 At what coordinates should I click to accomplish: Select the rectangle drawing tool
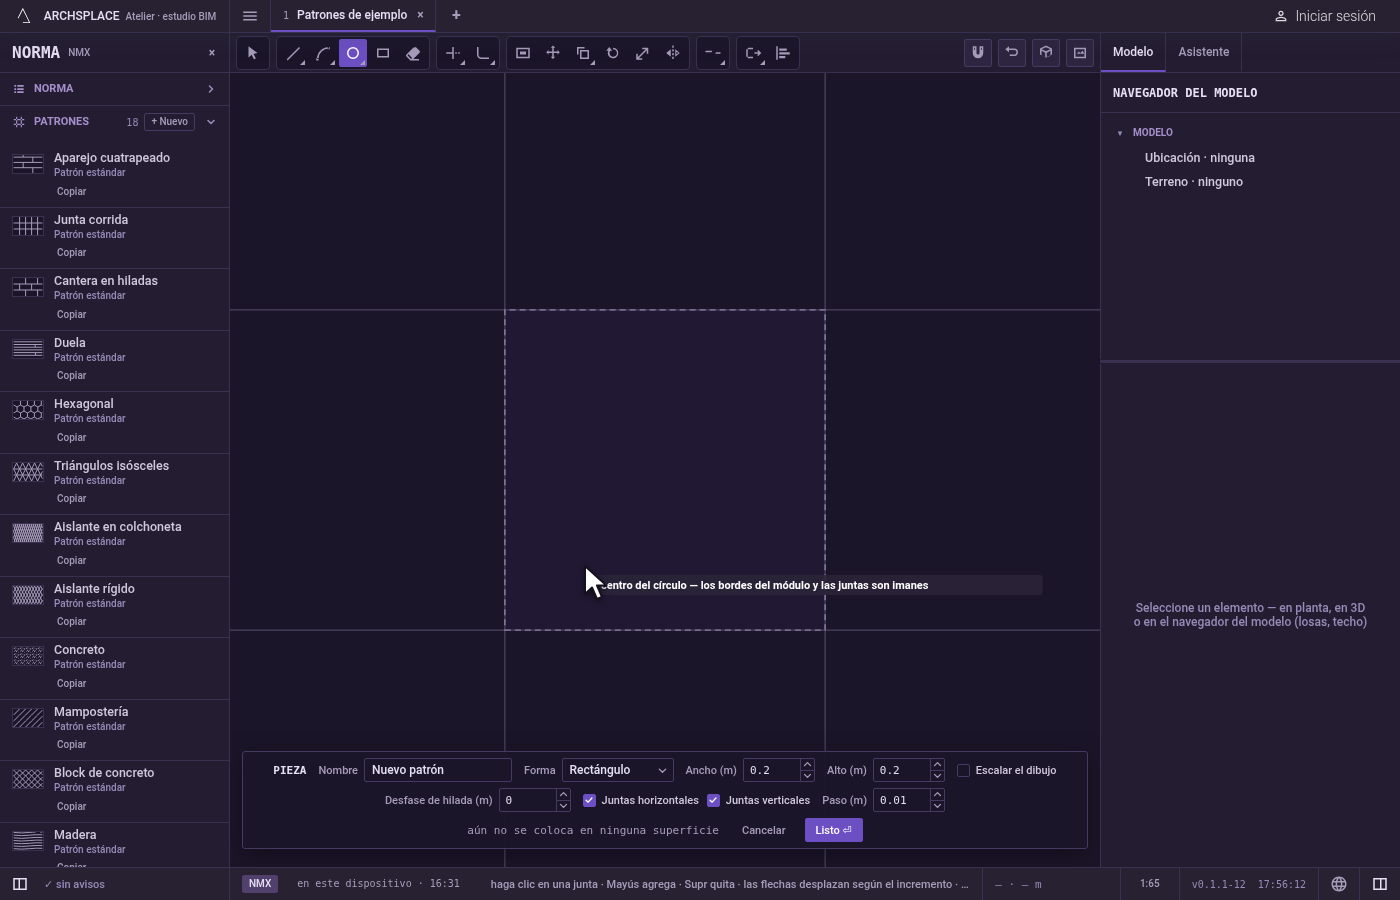(383, 53)
